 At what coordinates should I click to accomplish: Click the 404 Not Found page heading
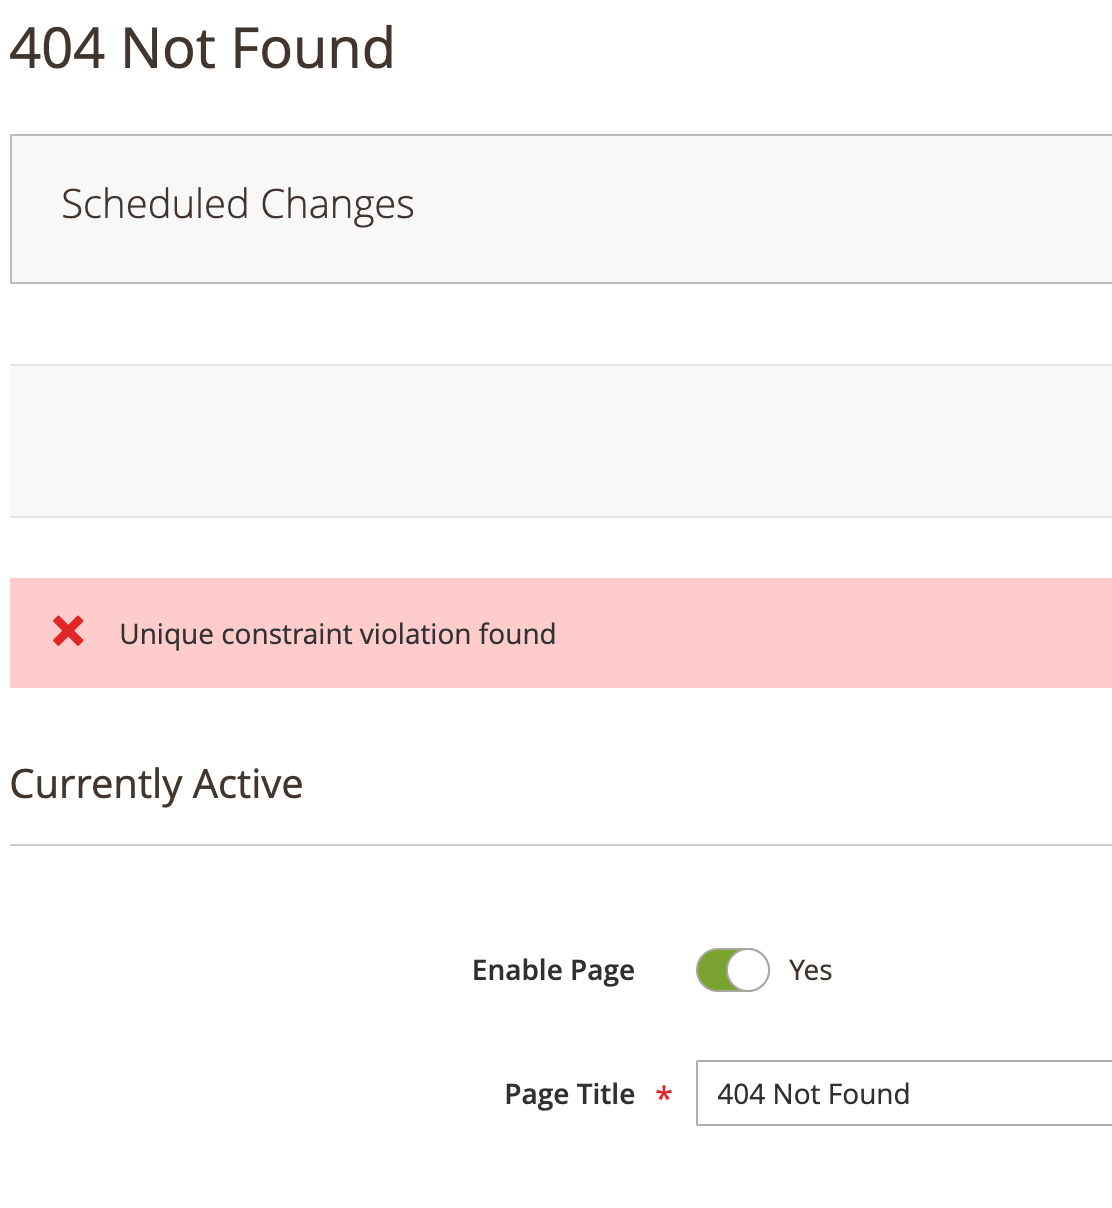pos(201,47)
